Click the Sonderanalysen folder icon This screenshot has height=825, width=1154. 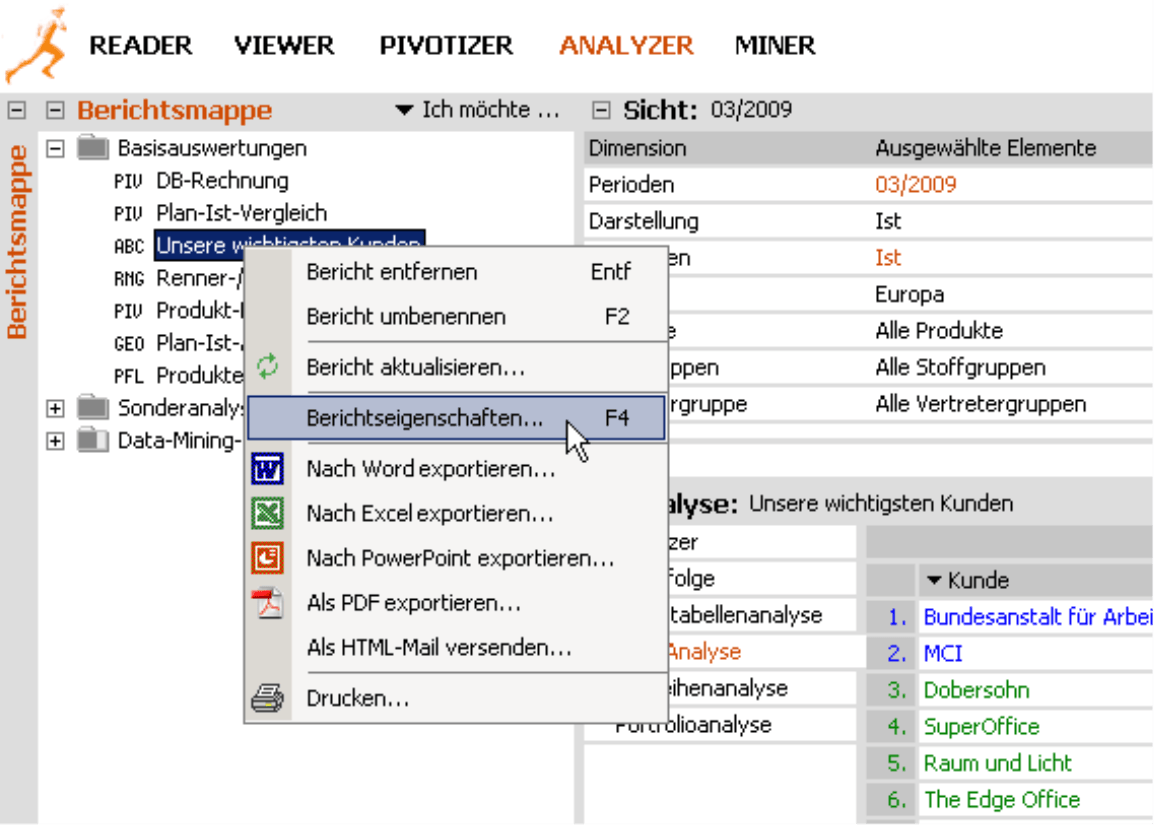pos(93,407)
